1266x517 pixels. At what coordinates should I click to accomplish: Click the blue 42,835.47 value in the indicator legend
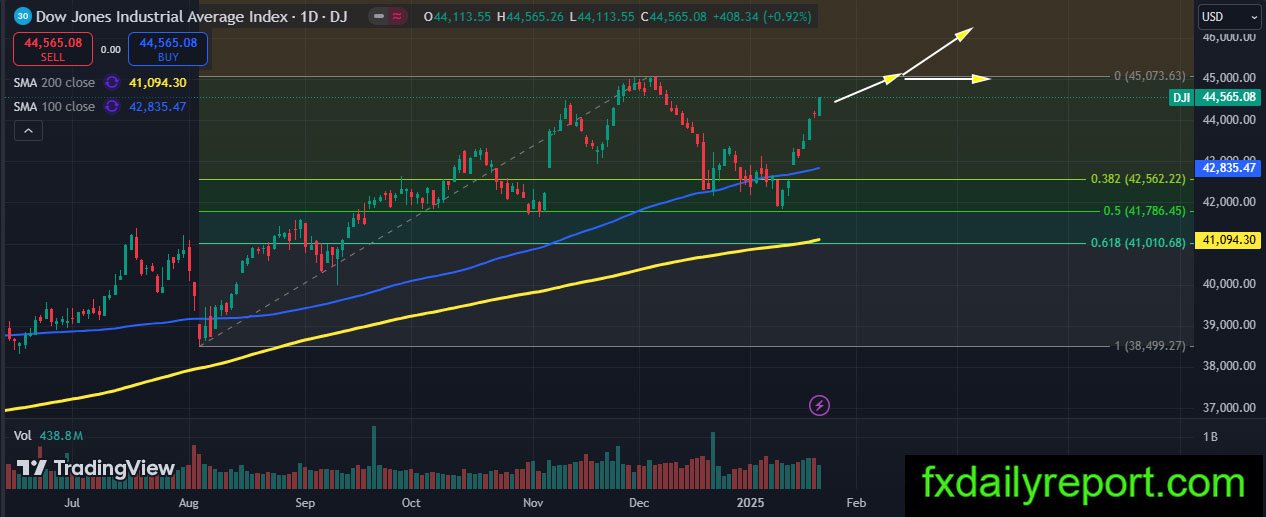pyautogui.click(x=158, y=107)
